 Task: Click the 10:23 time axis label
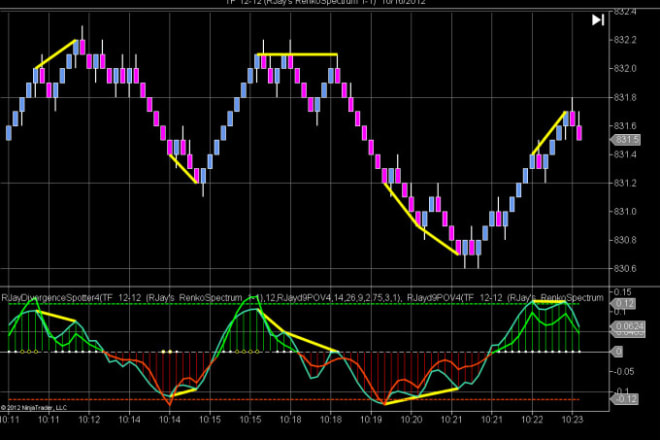[572, 420]
